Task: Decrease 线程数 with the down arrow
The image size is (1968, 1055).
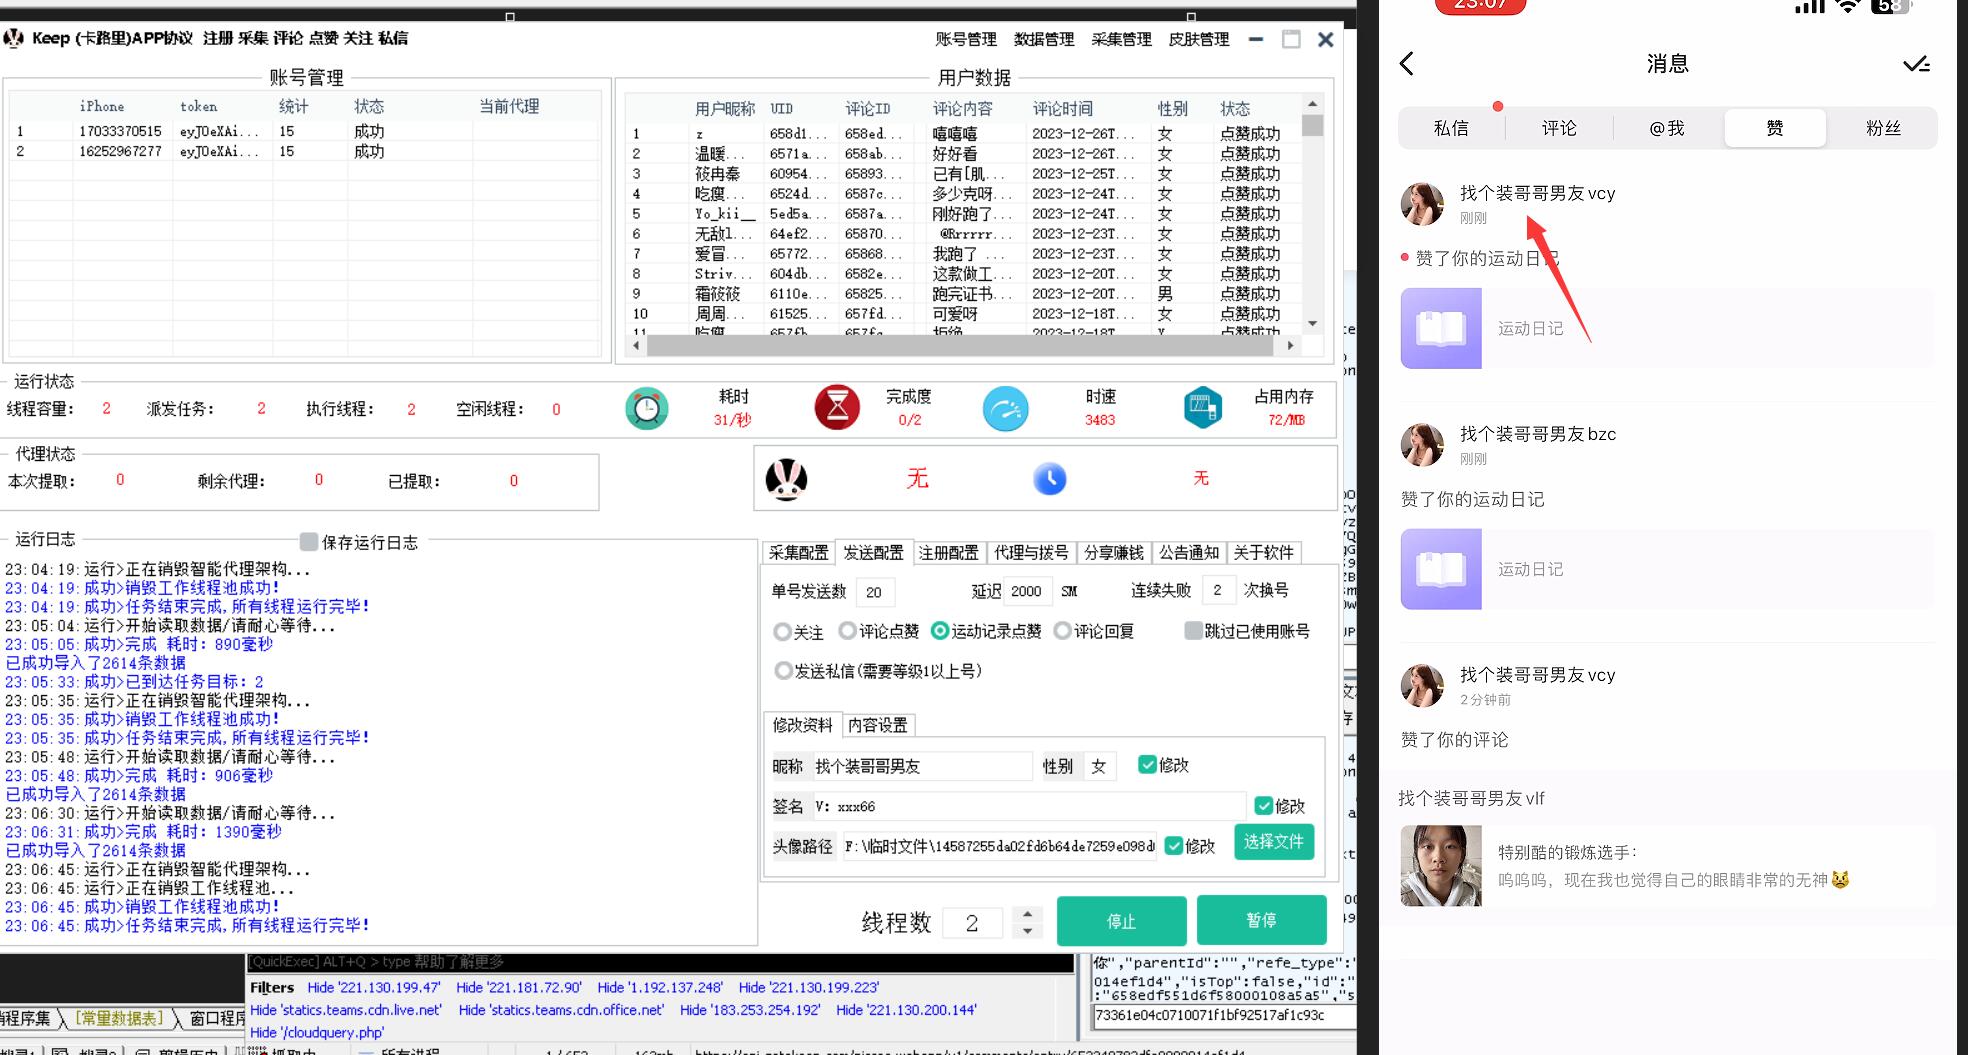Action: (x=1027, y=931)
